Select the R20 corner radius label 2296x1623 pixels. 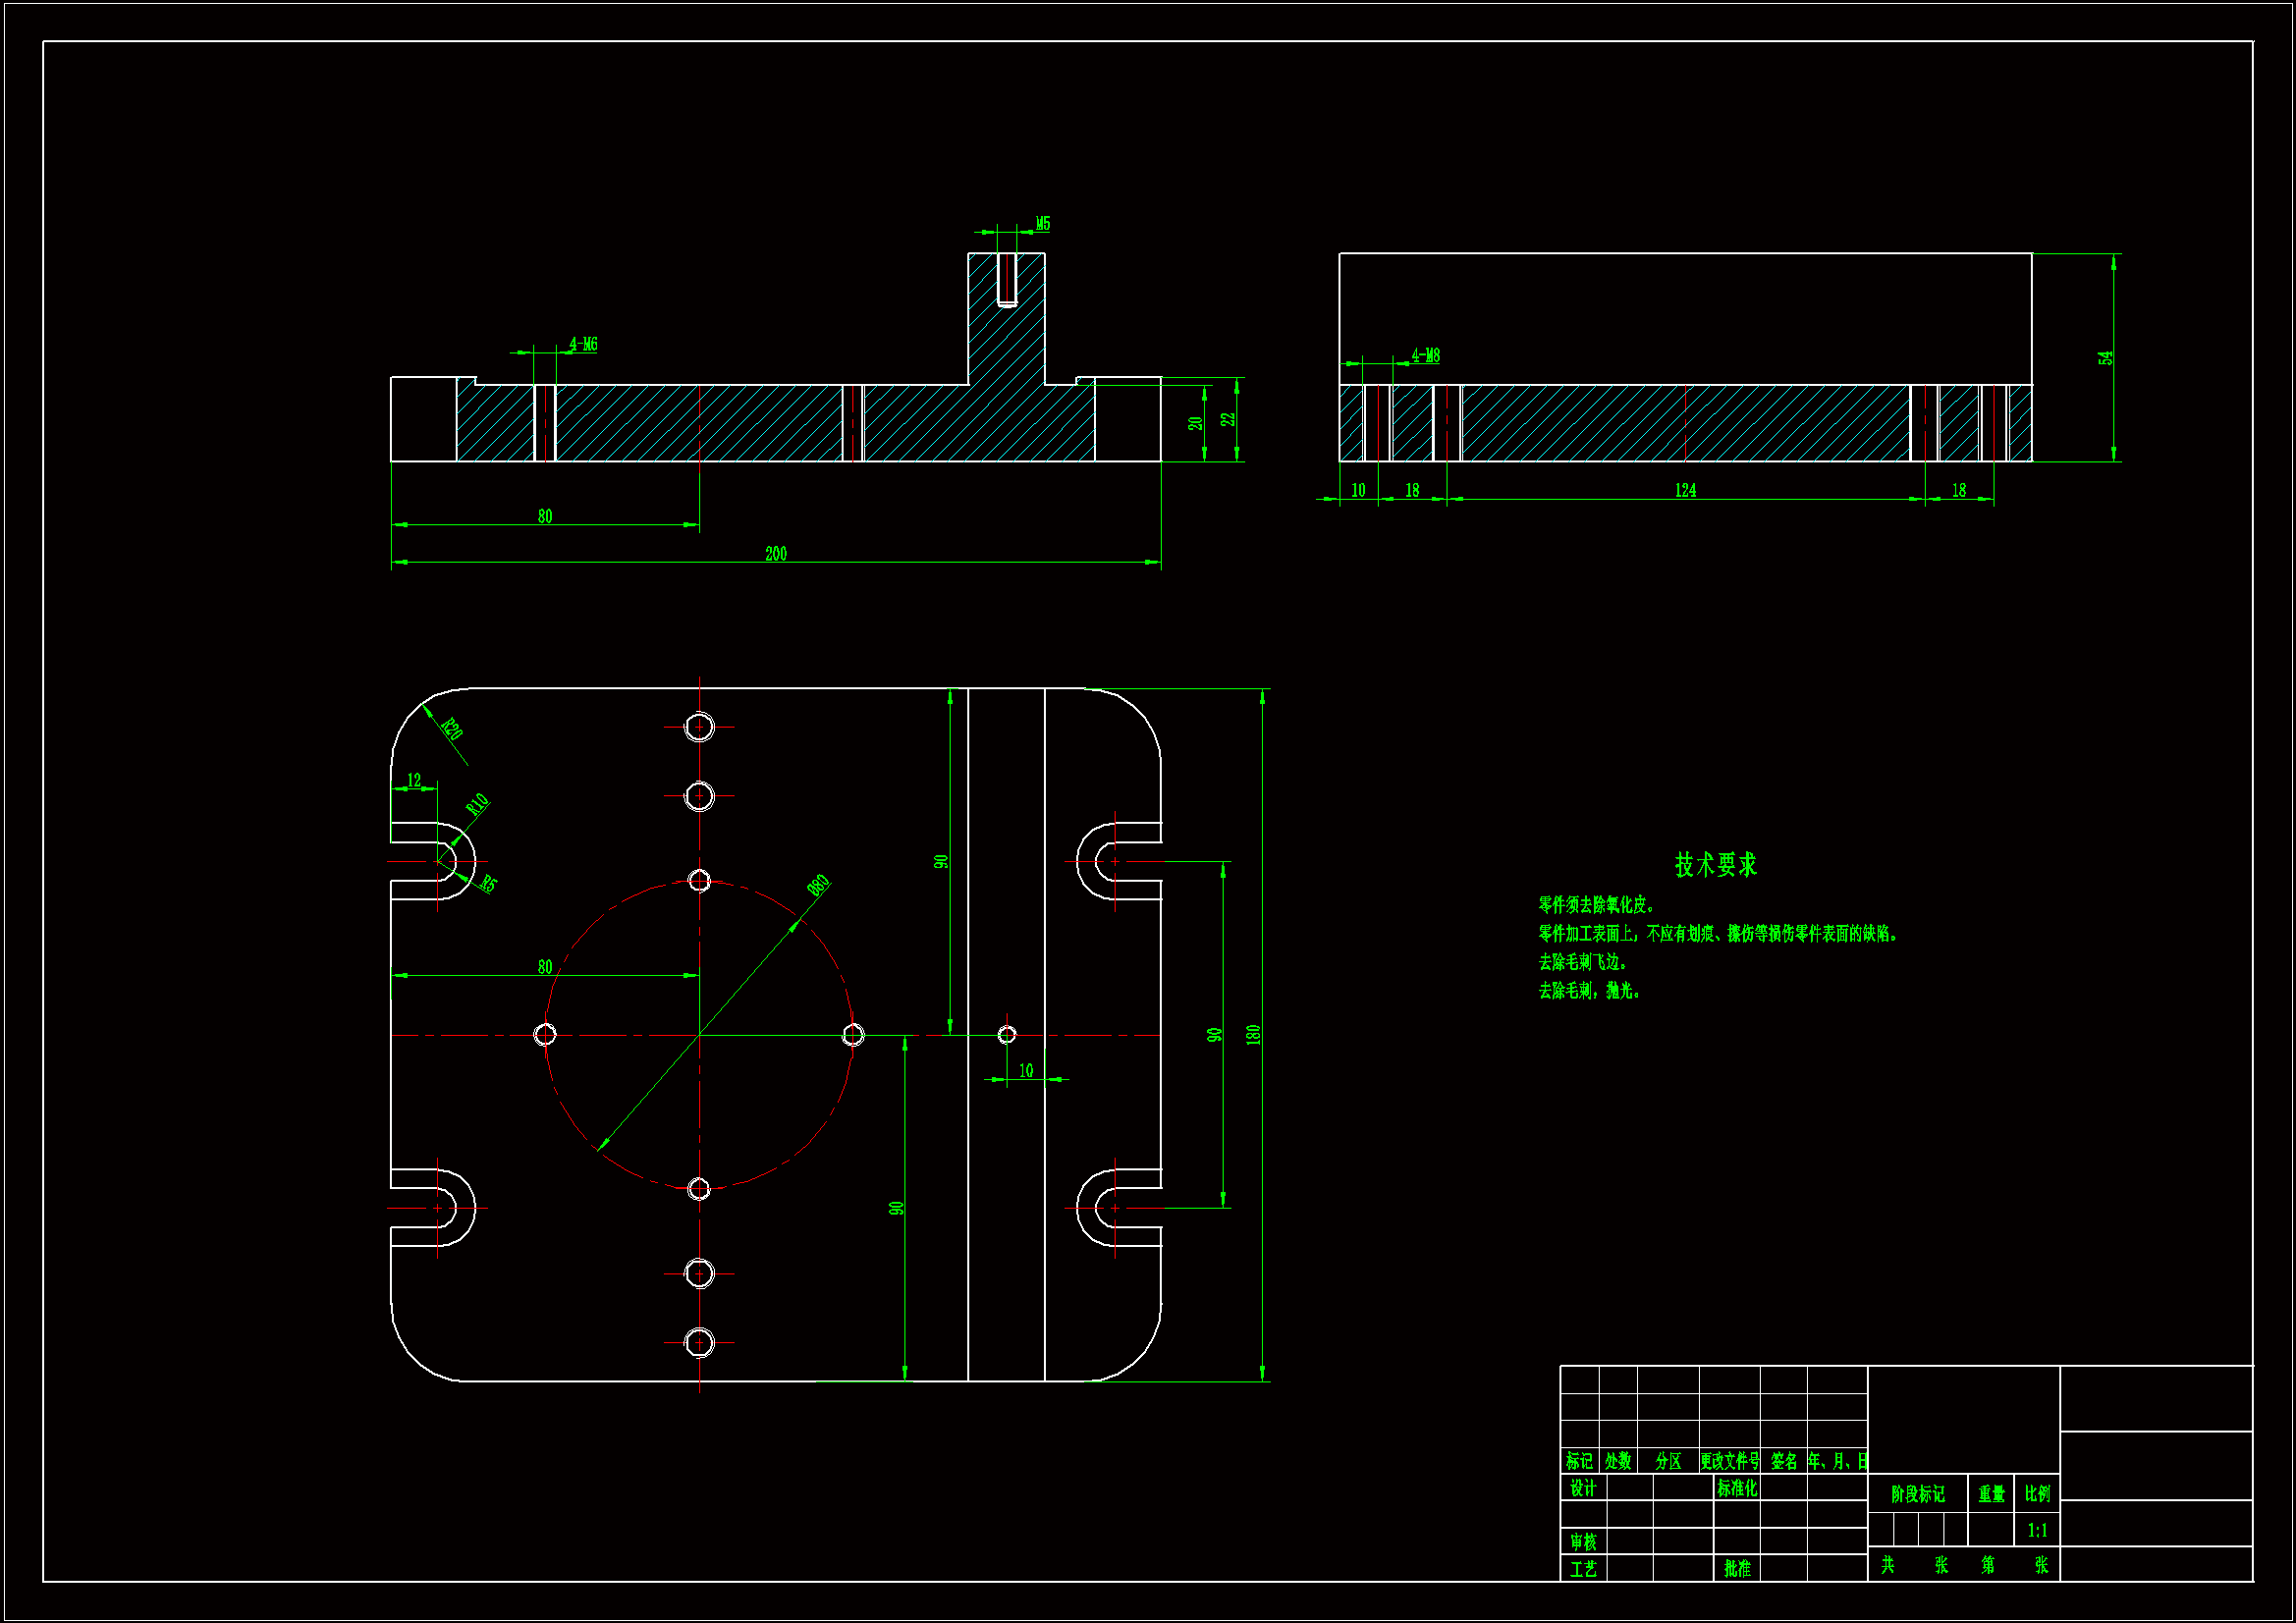[x=452, y=728]
